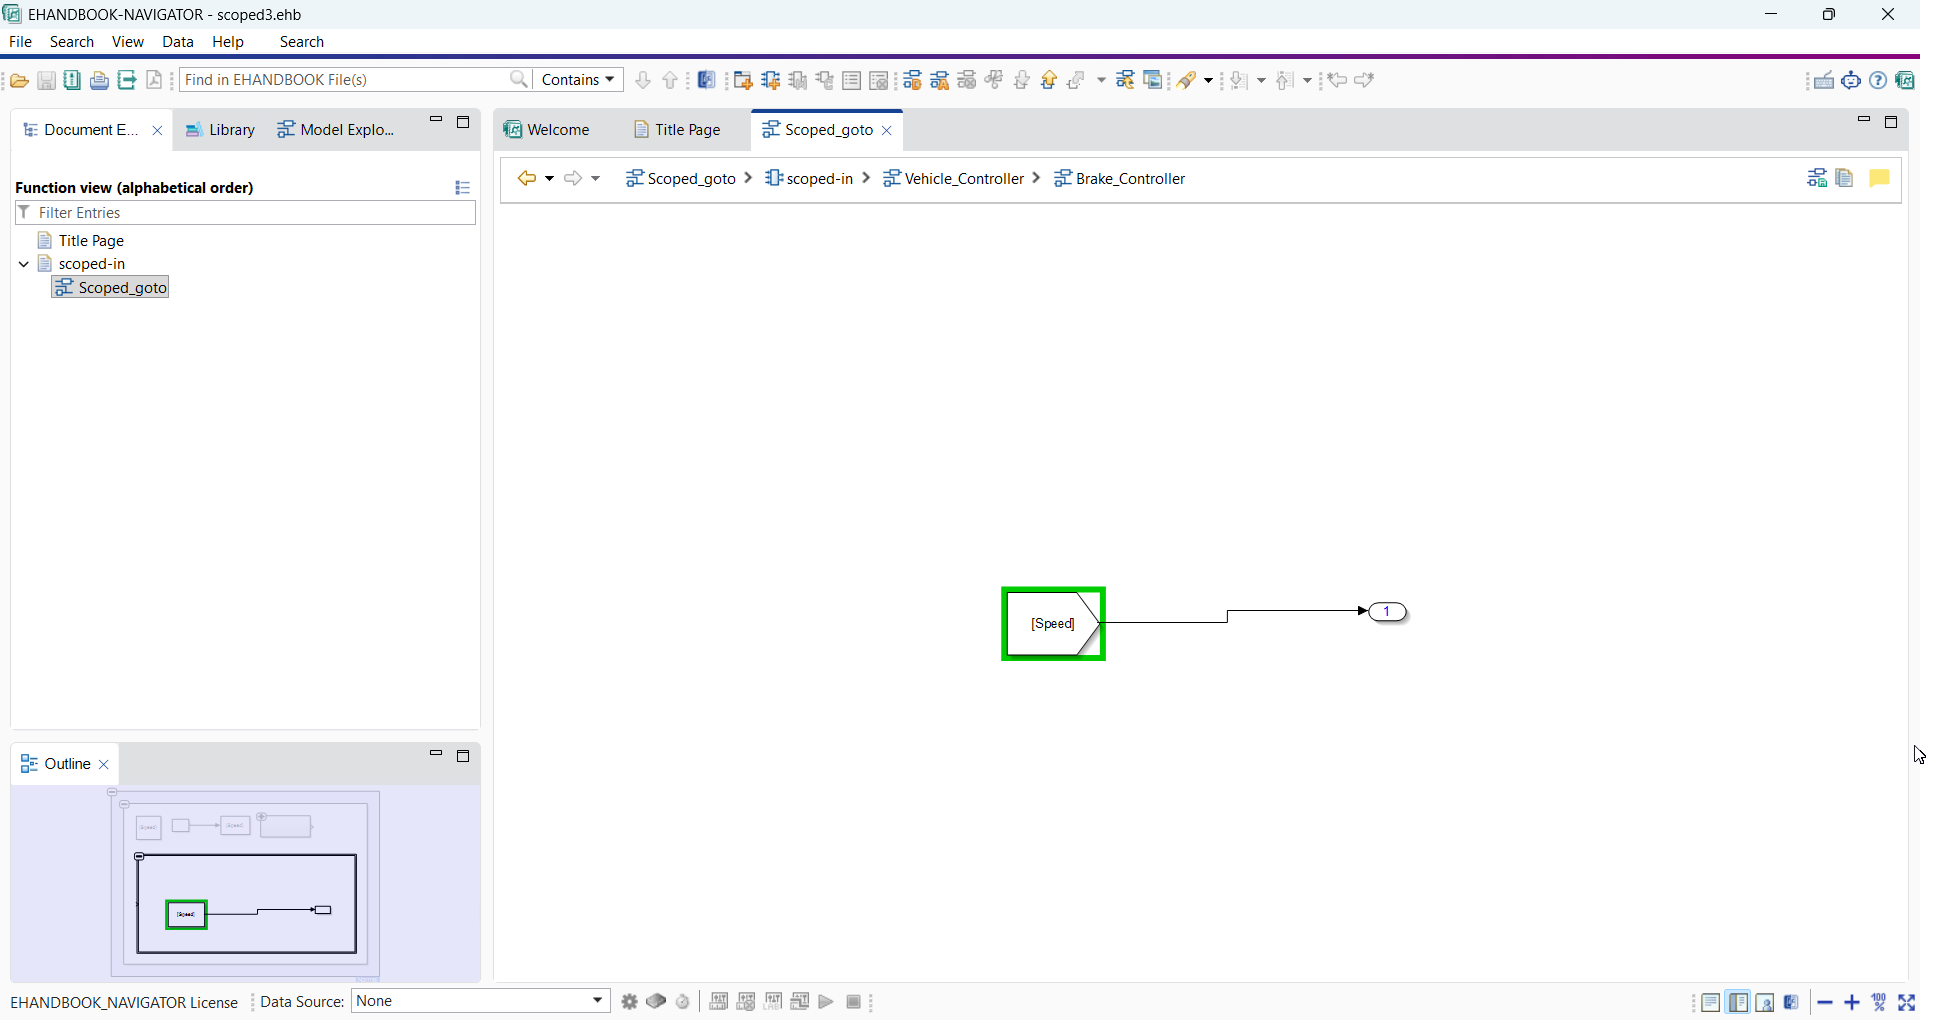Select the Speed block in diagram
Screen dimensions: 1951x1020
(x=1053, y=624)
